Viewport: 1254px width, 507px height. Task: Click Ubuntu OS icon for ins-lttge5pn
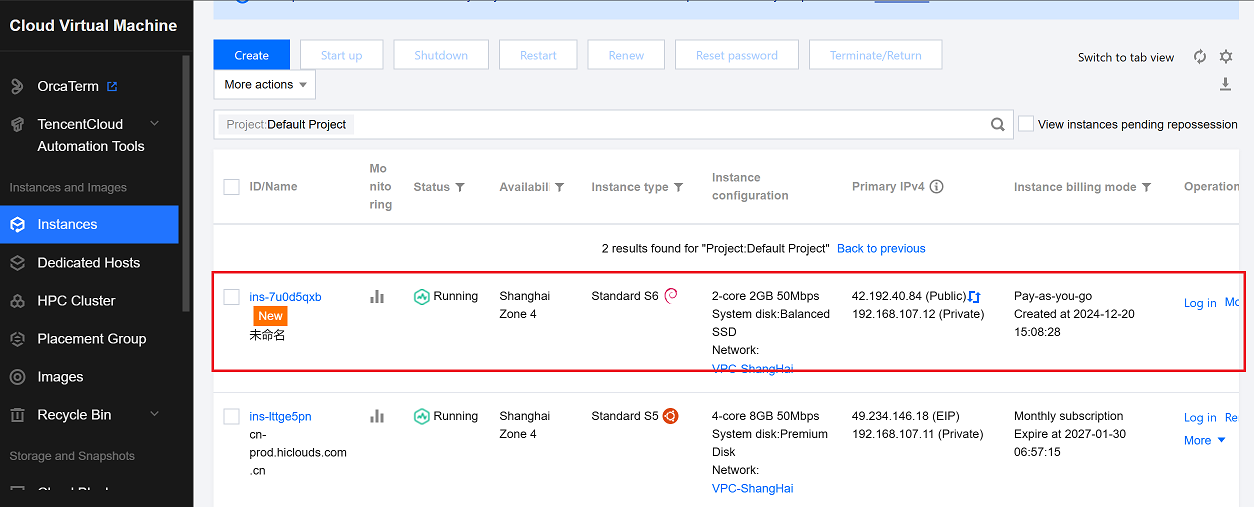(x=670, y=416)
